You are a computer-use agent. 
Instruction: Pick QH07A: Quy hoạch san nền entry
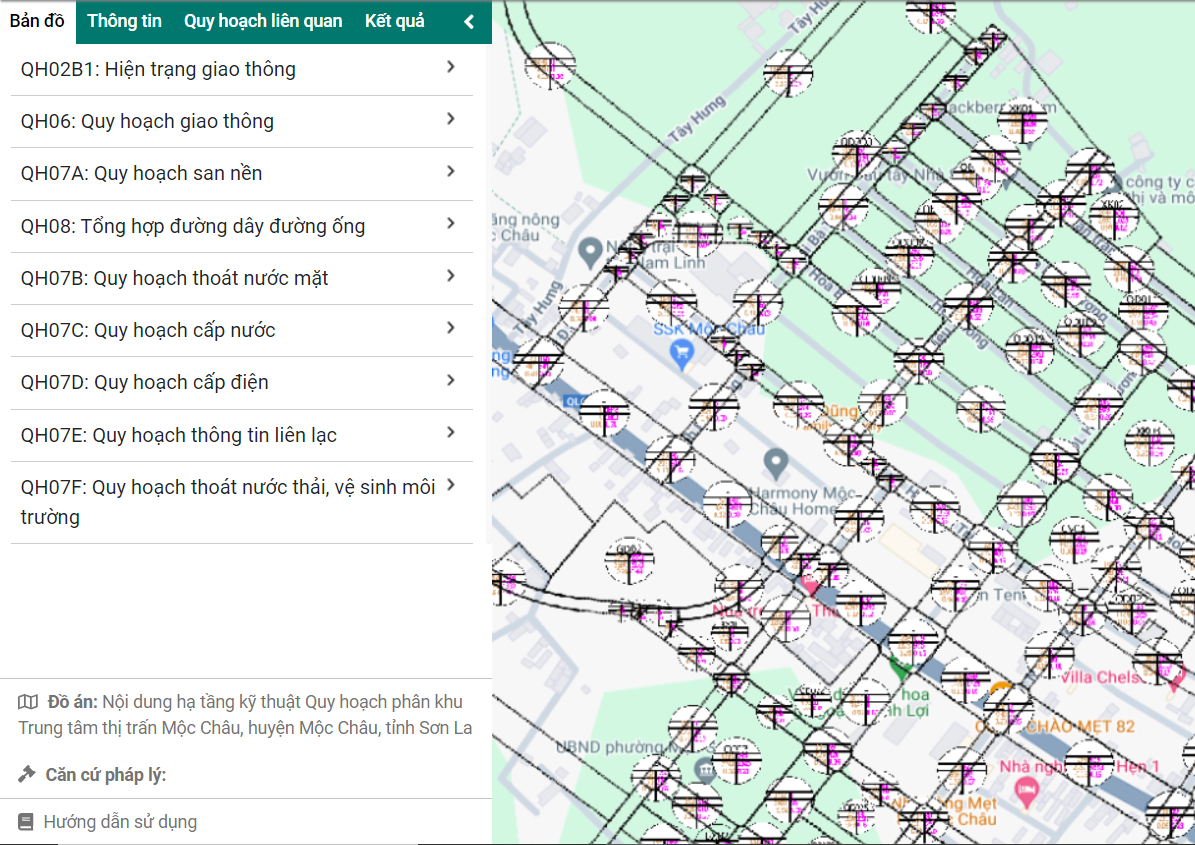(x=142, y=173)
